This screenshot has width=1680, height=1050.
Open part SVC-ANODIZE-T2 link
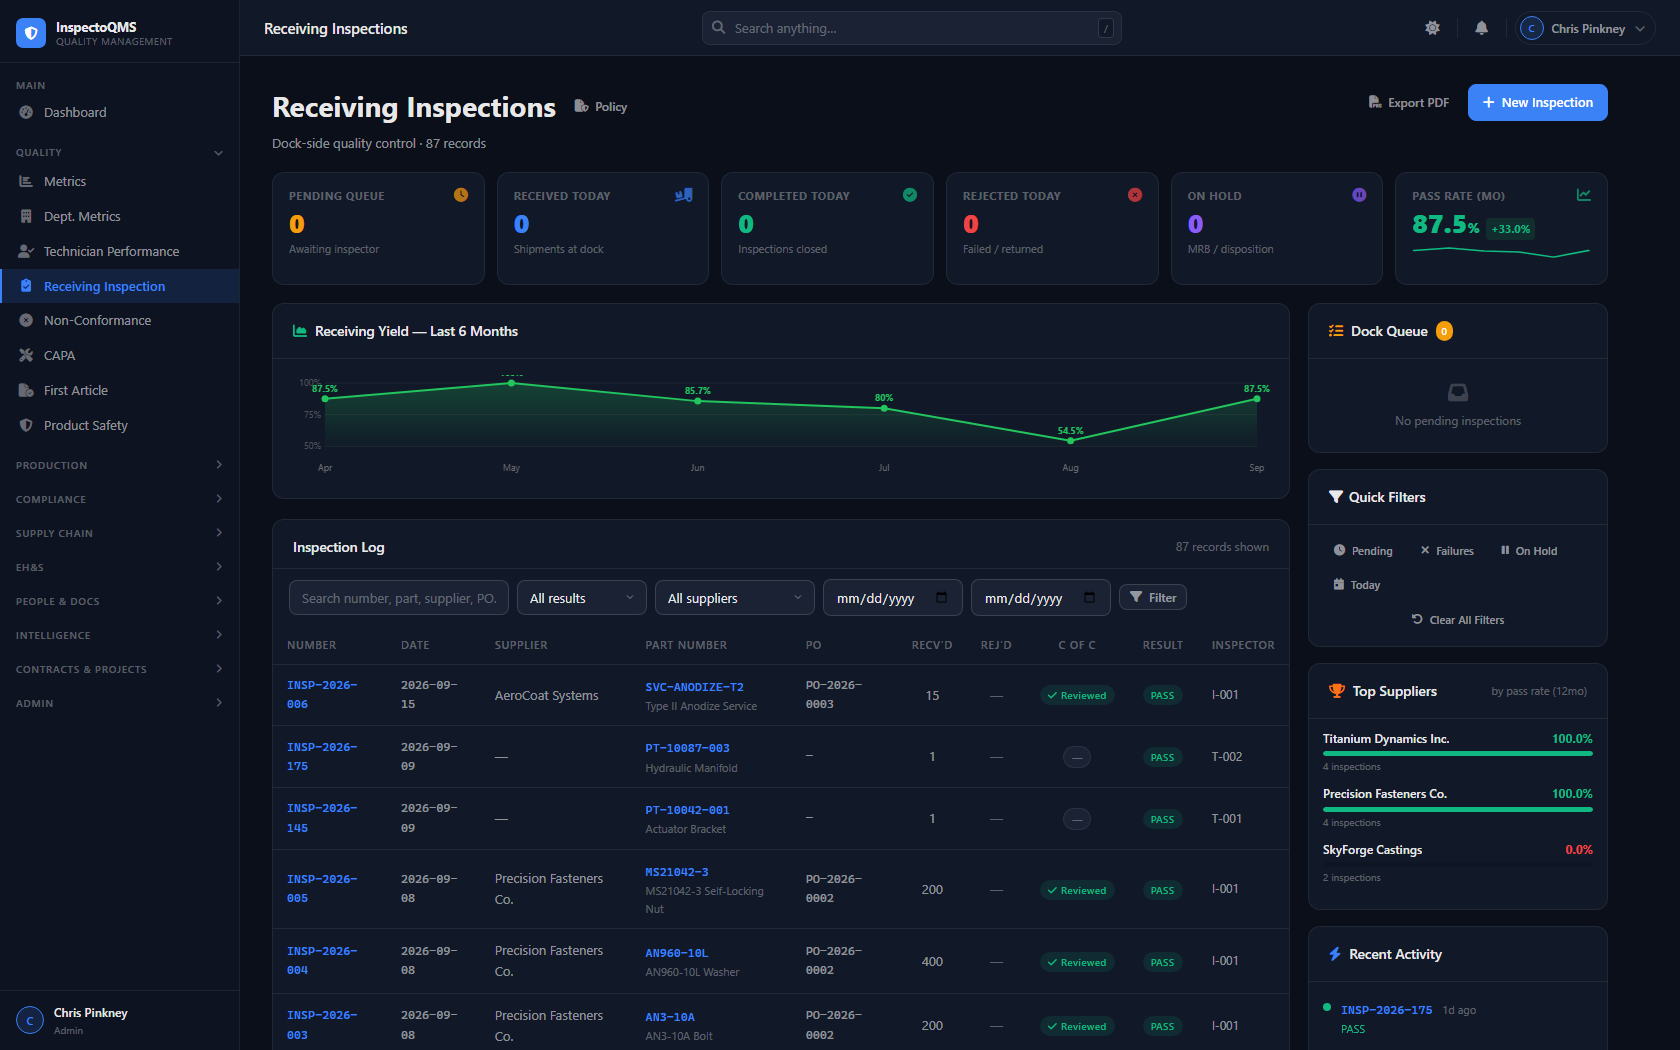[694, 687]
